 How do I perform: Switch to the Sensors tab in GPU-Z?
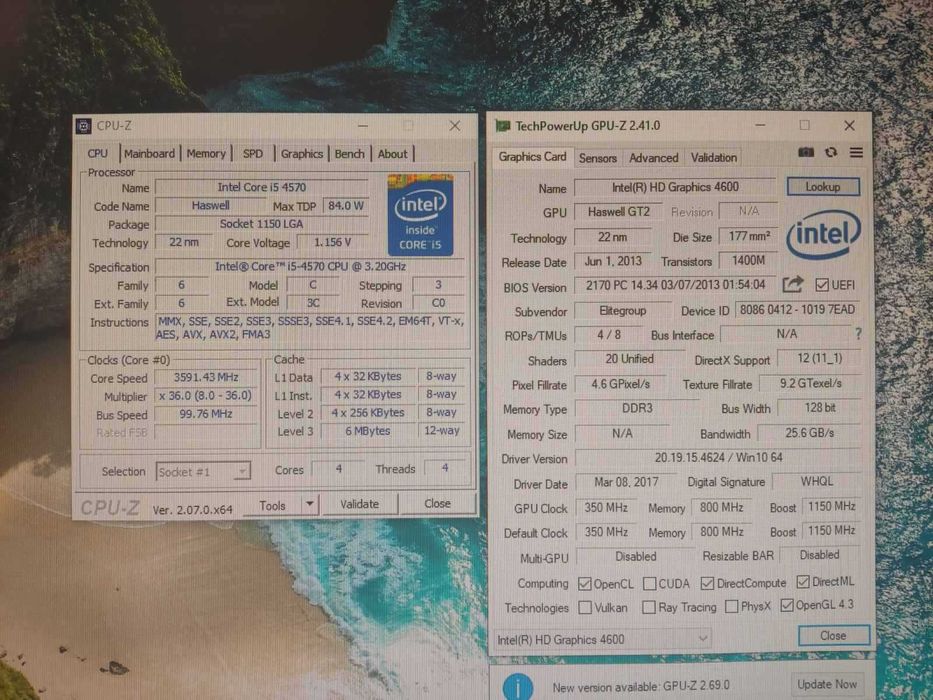pyautogui.click(x=597, y=158)
